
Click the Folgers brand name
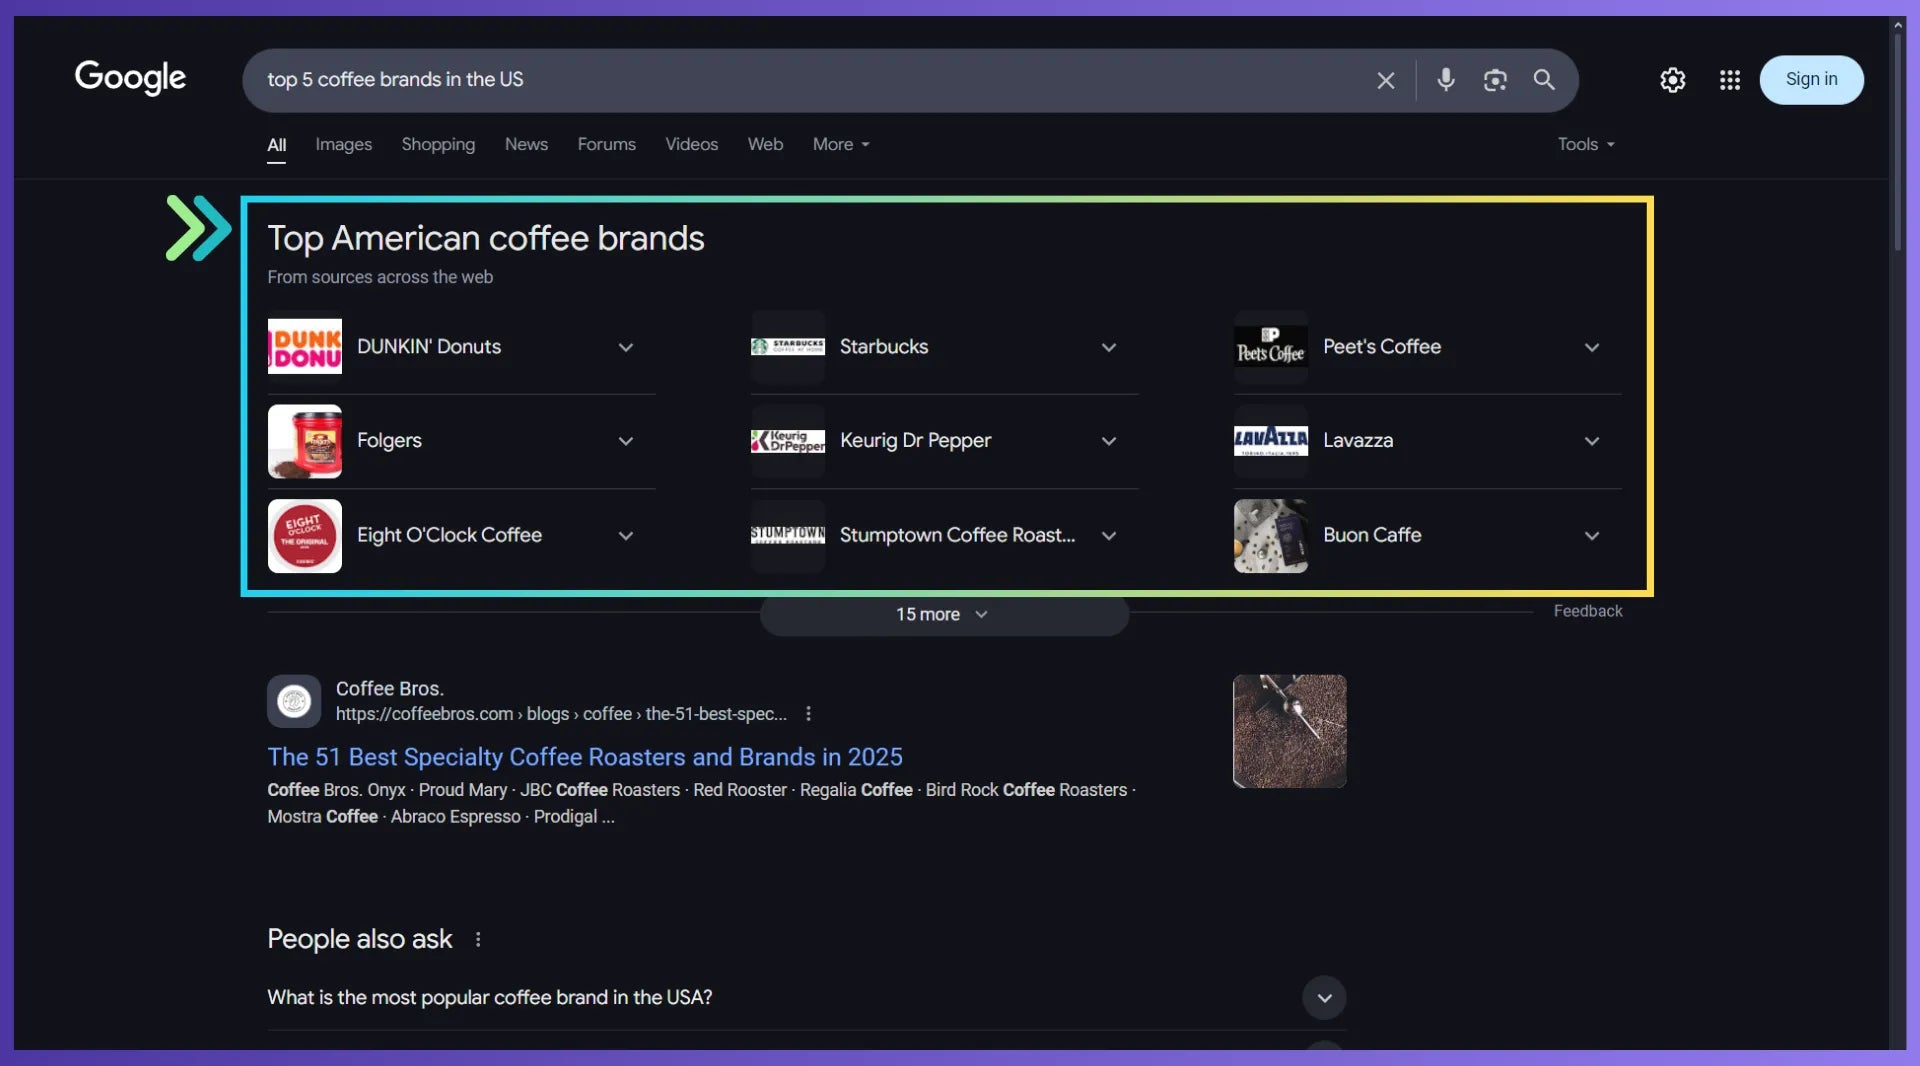389,441
